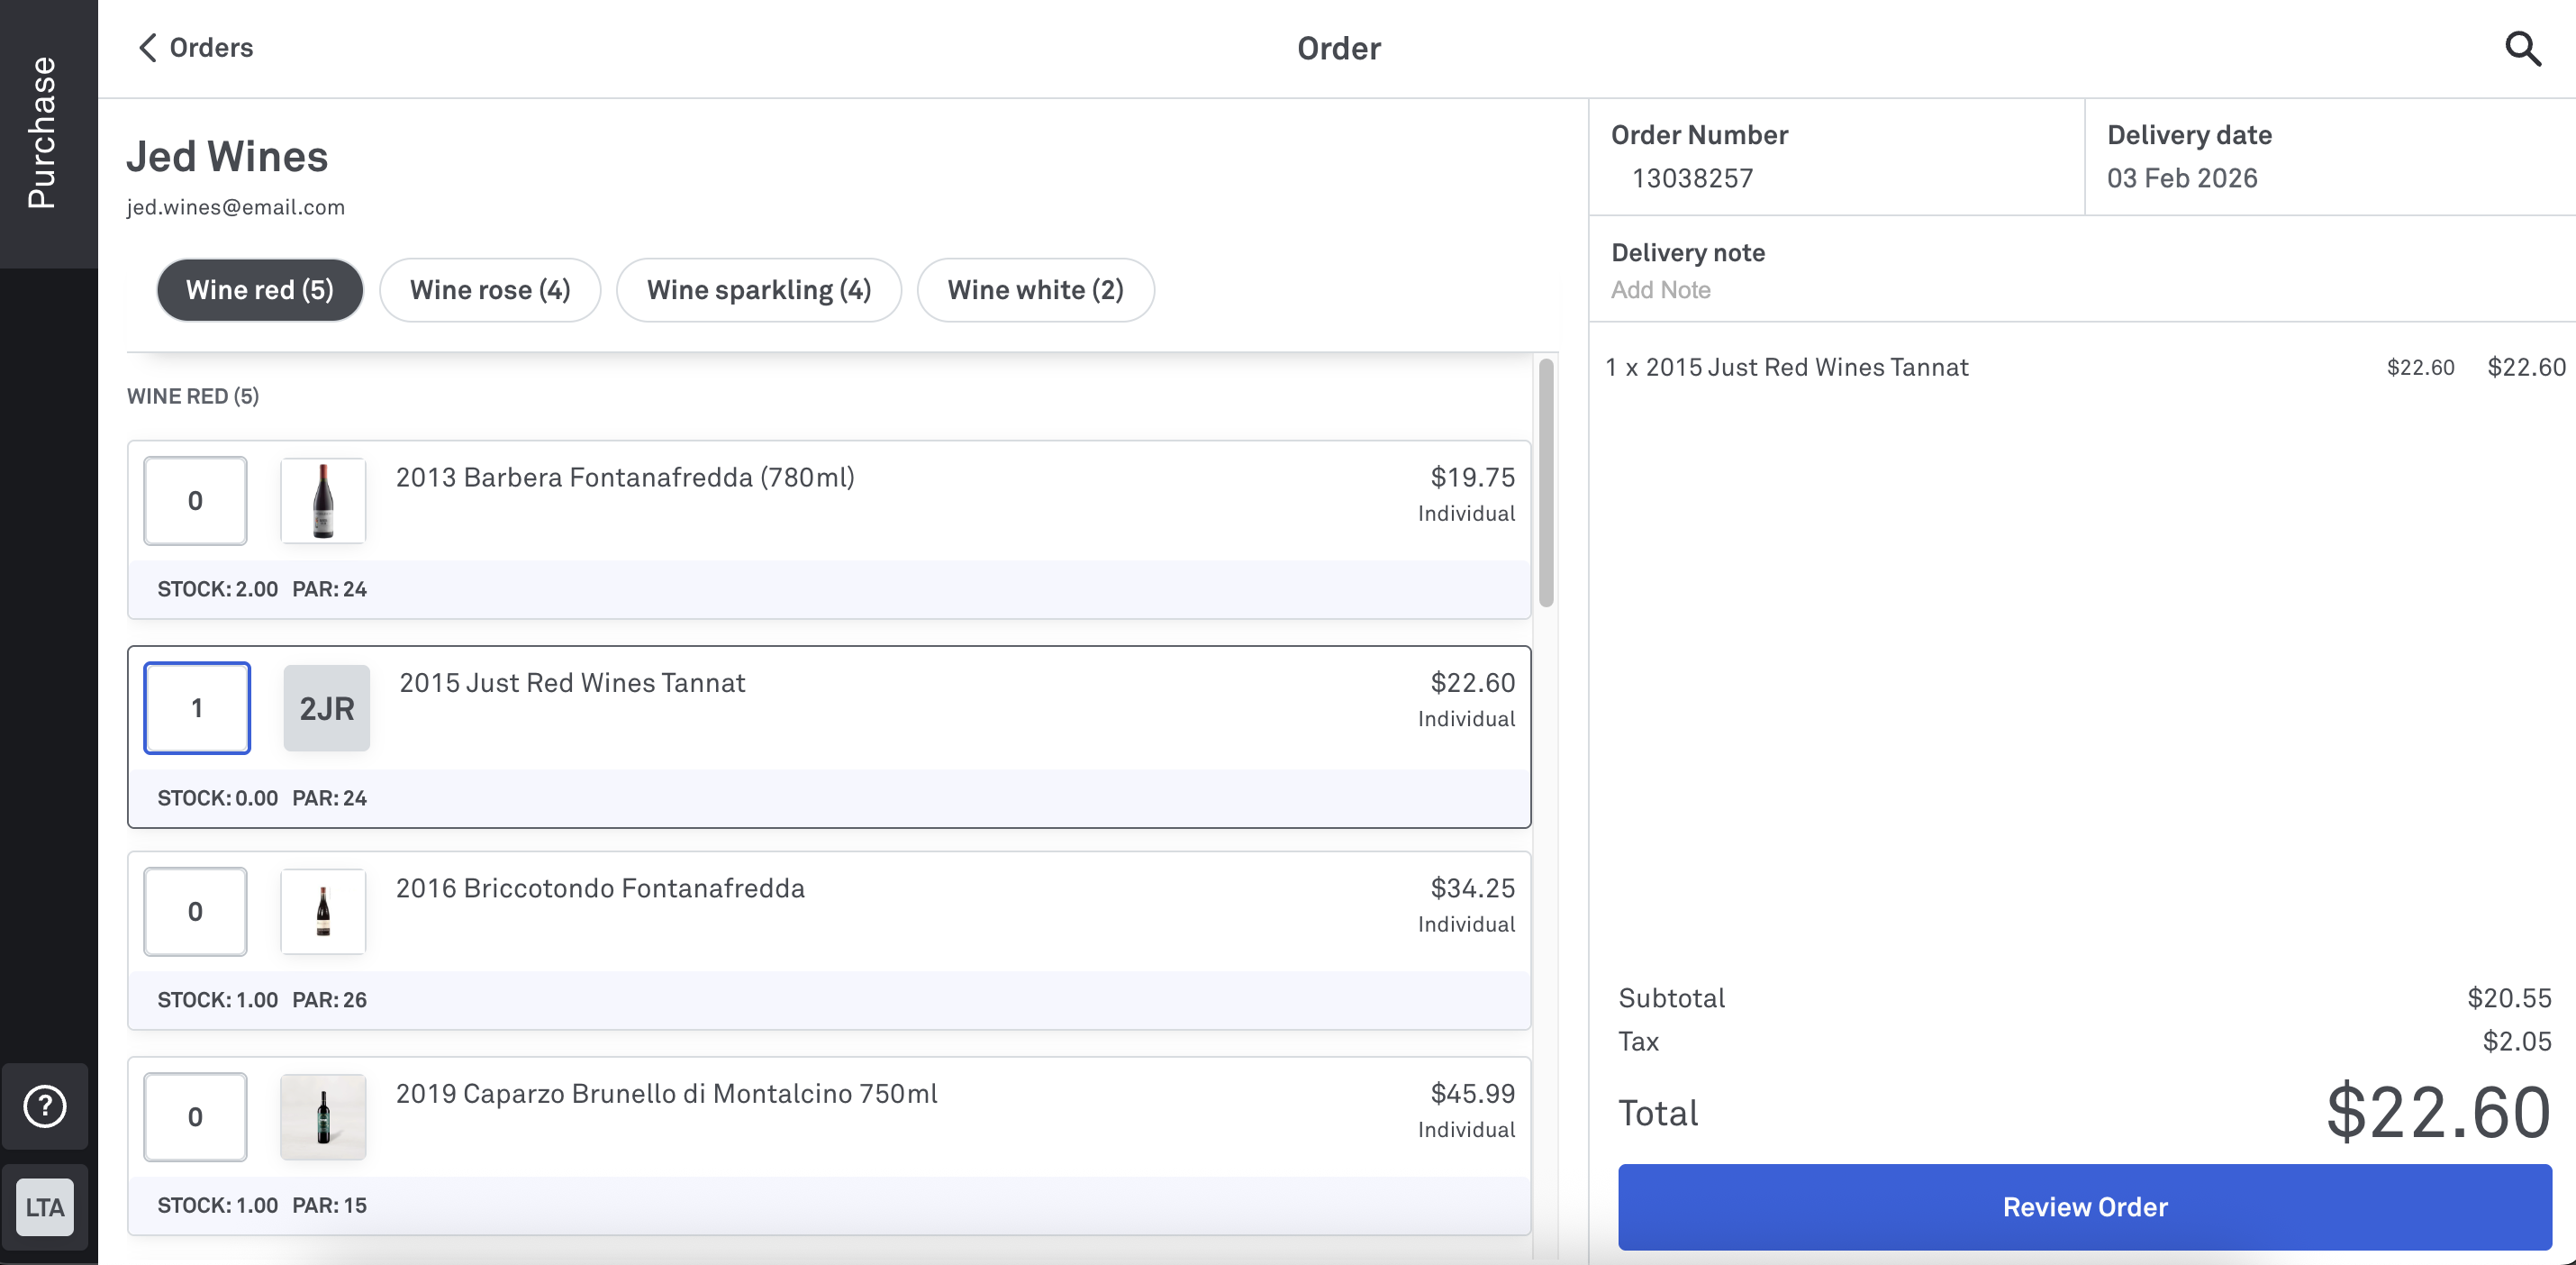
Task: Click the Review Order button
Action: 2085,1207
